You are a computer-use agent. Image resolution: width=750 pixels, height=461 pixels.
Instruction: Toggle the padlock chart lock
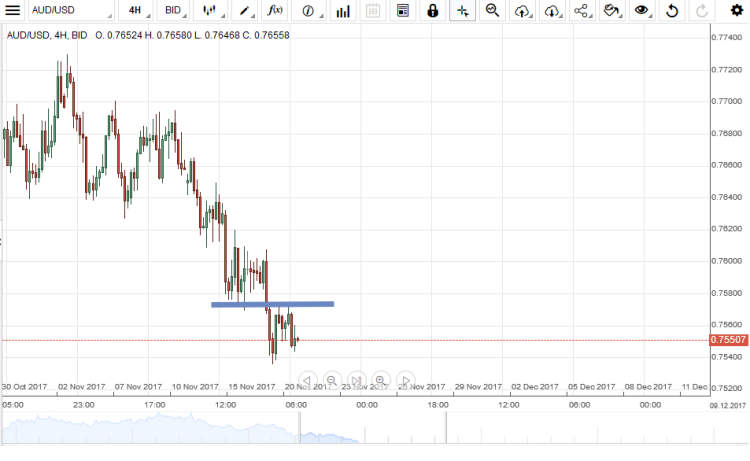tap(432, 10)
